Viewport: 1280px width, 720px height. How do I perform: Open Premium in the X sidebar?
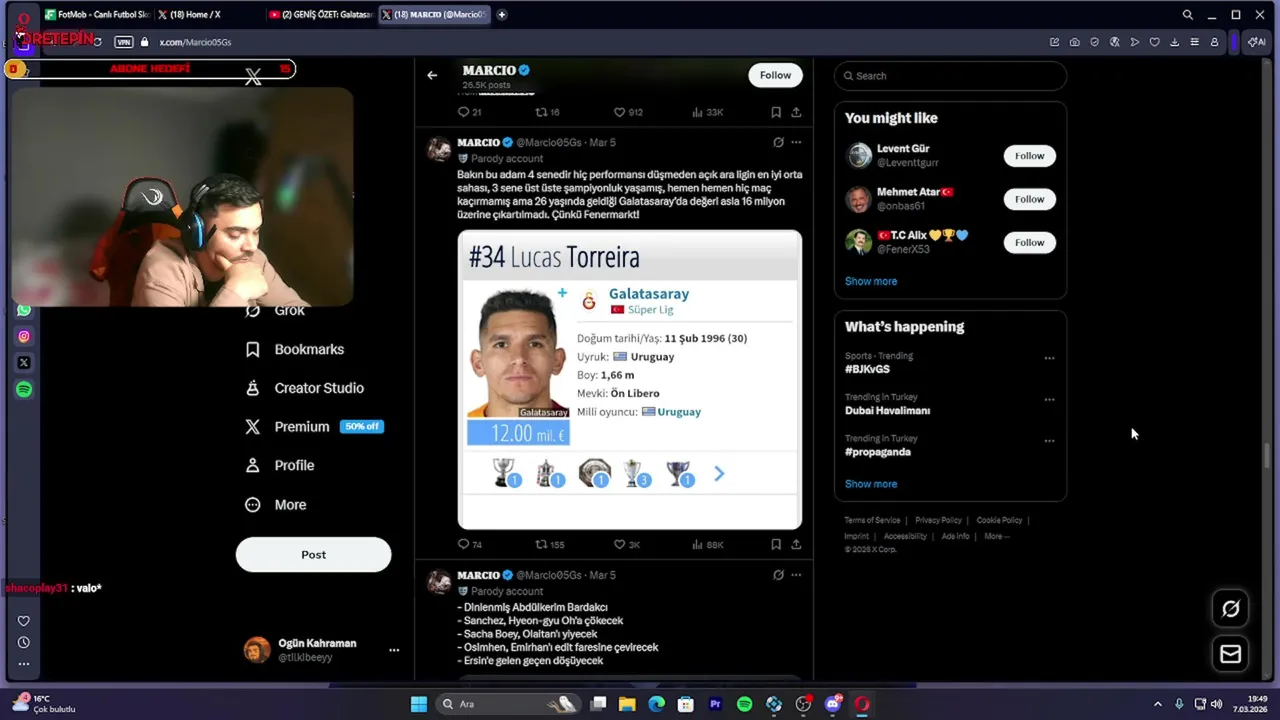pos(314,426)
